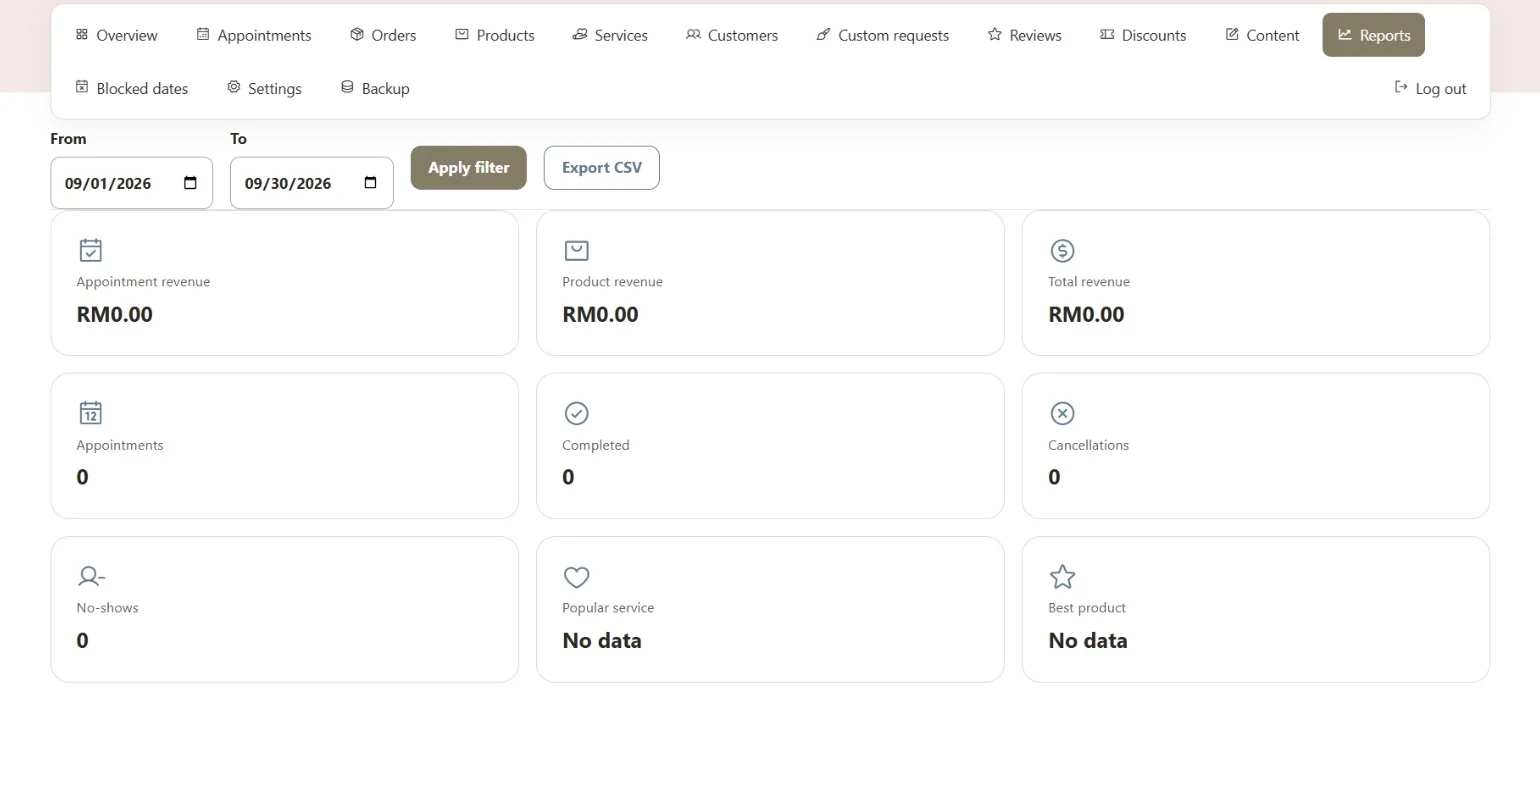
Task: Click the From date 09/01/2026 field
Action: pyautogui.click(x=131, y=183)
